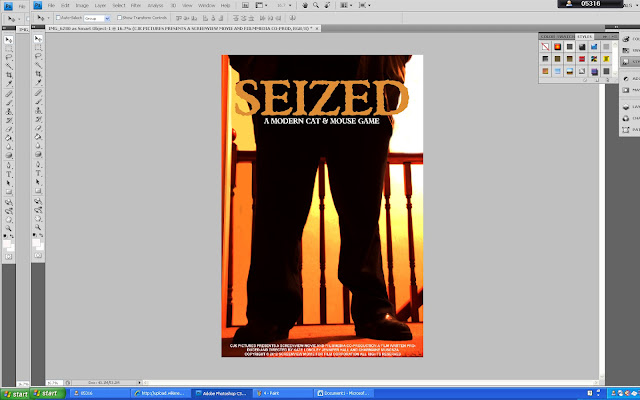
Task: Open the Filter menu
Action: pyautogui.click(x=136, y=5)
